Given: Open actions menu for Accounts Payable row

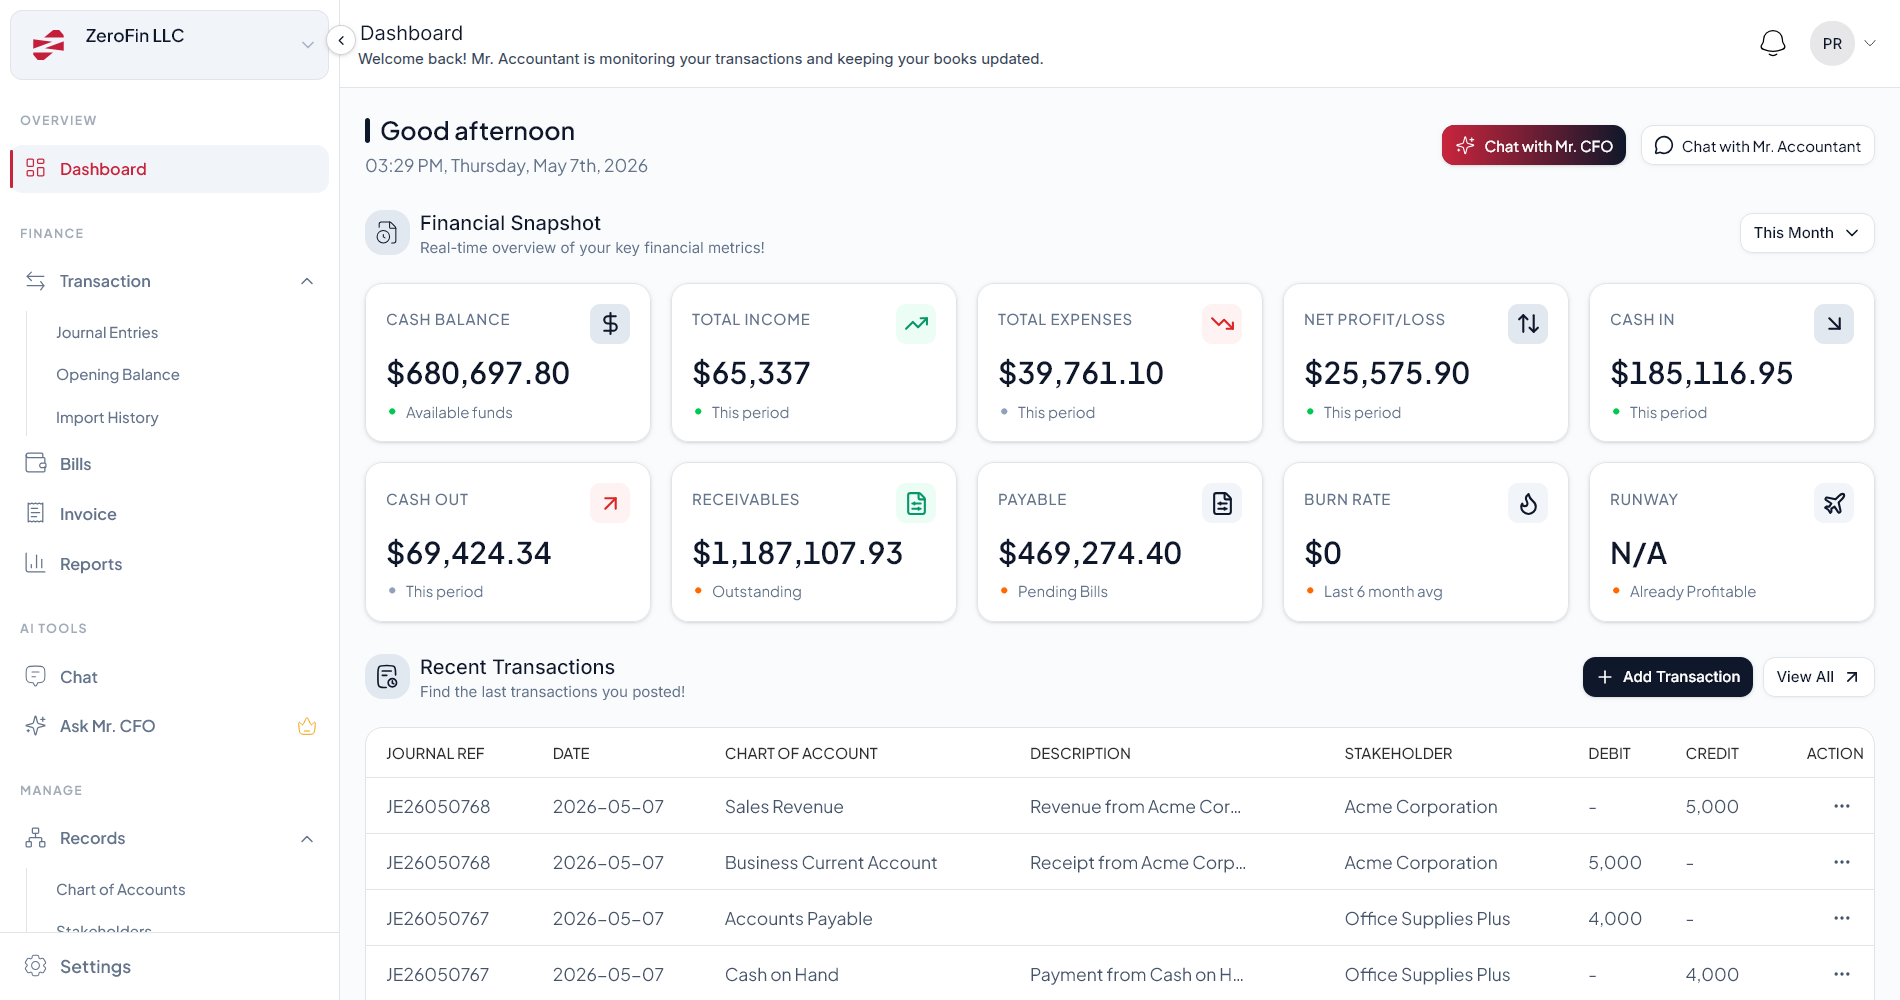Looking at the screenshot, I should (x=1841, y=918).
